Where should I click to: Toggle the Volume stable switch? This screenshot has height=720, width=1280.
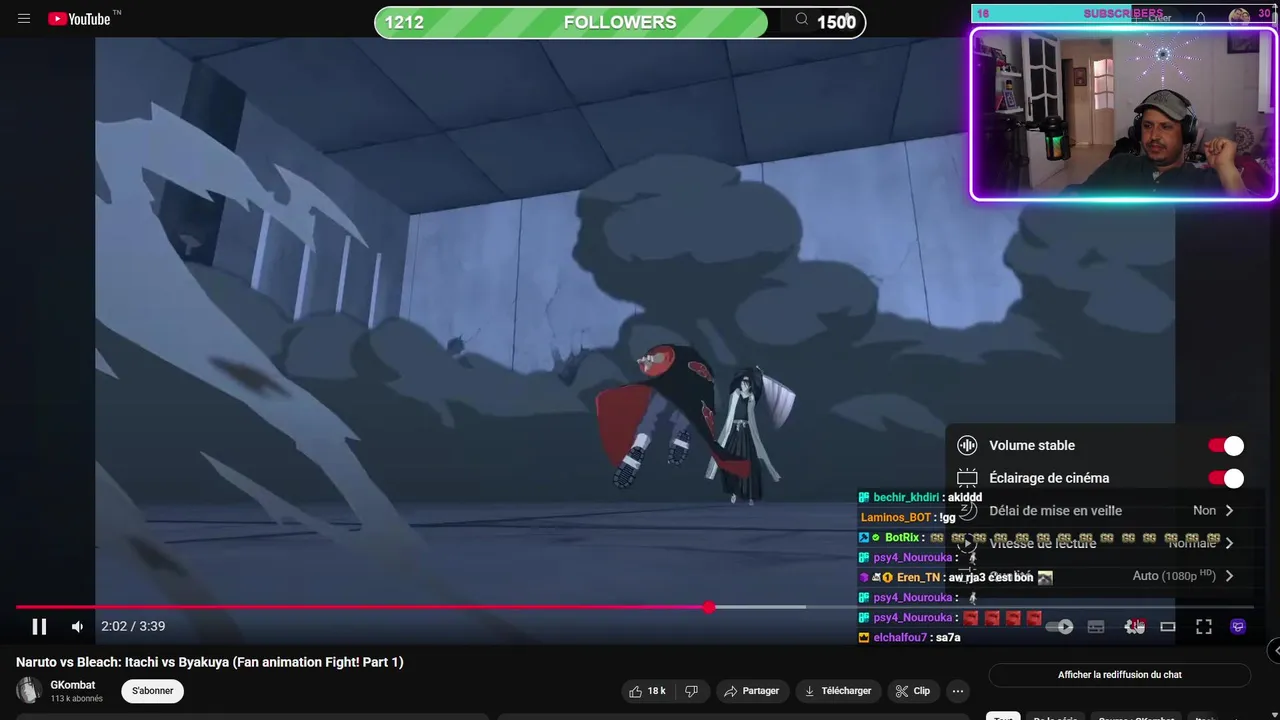click(1226, 446)
